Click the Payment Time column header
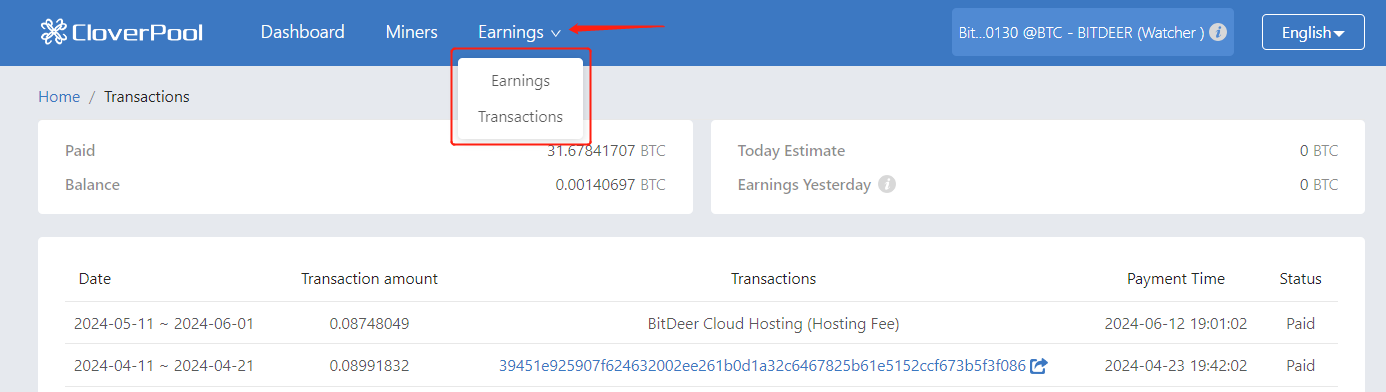The height and width of the screenshot is (392, 1386). 1175,279
